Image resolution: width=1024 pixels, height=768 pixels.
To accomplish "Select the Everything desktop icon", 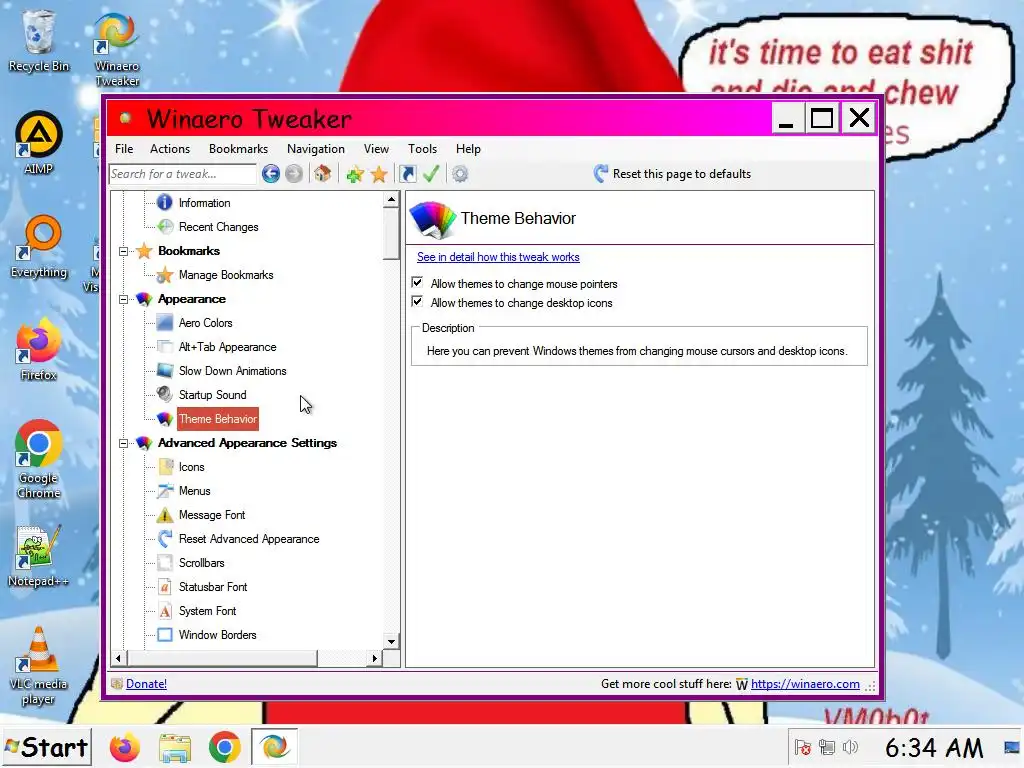I will [39, 247].
